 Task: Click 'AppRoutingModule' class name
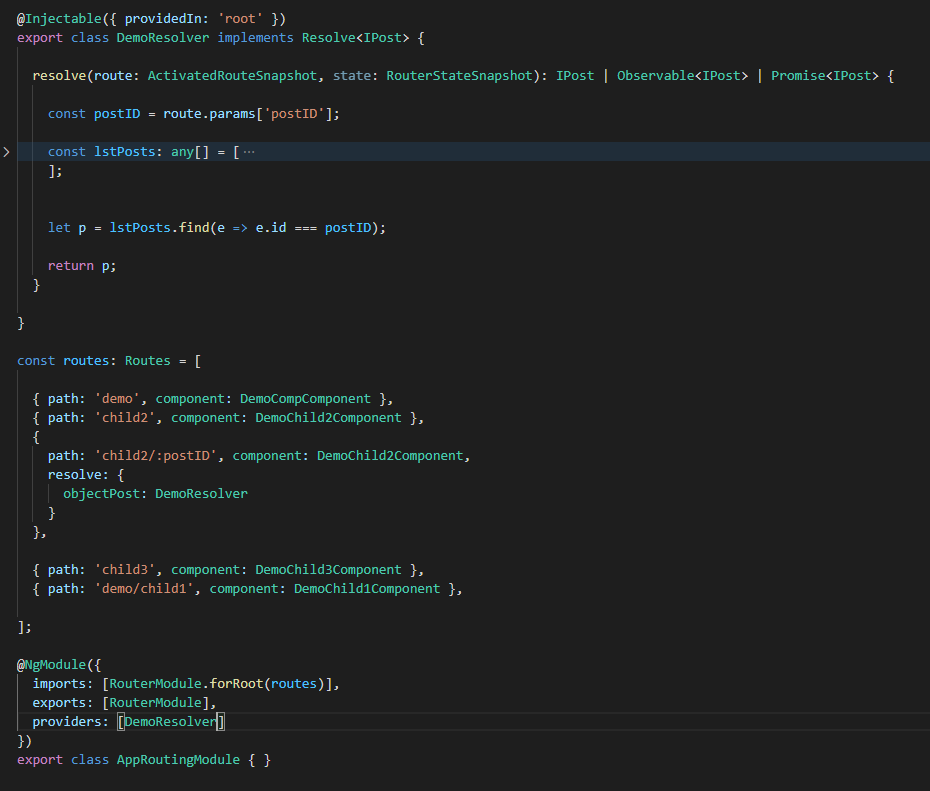pos(179,759)
